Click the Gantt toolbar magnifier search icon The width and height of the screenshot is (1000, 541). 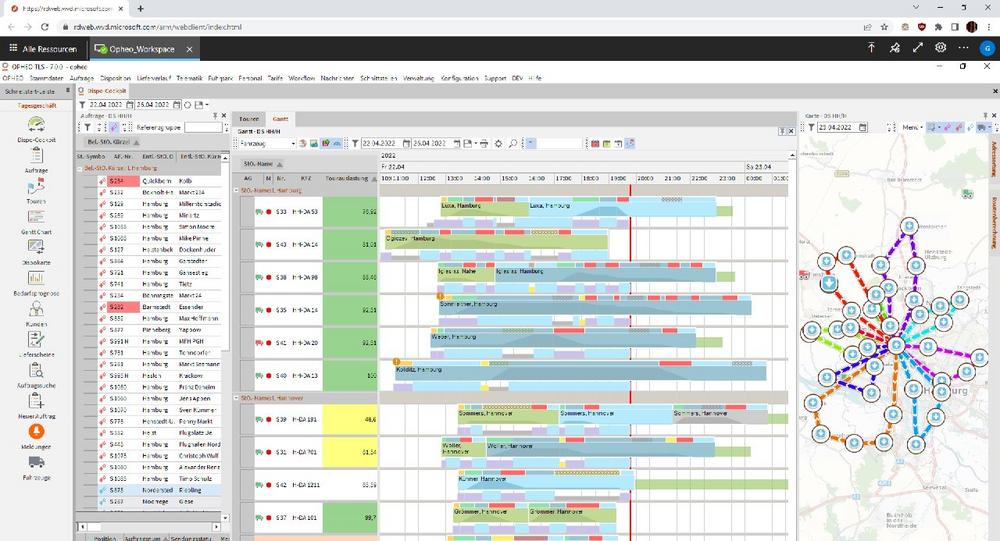[x=513, y=143]
